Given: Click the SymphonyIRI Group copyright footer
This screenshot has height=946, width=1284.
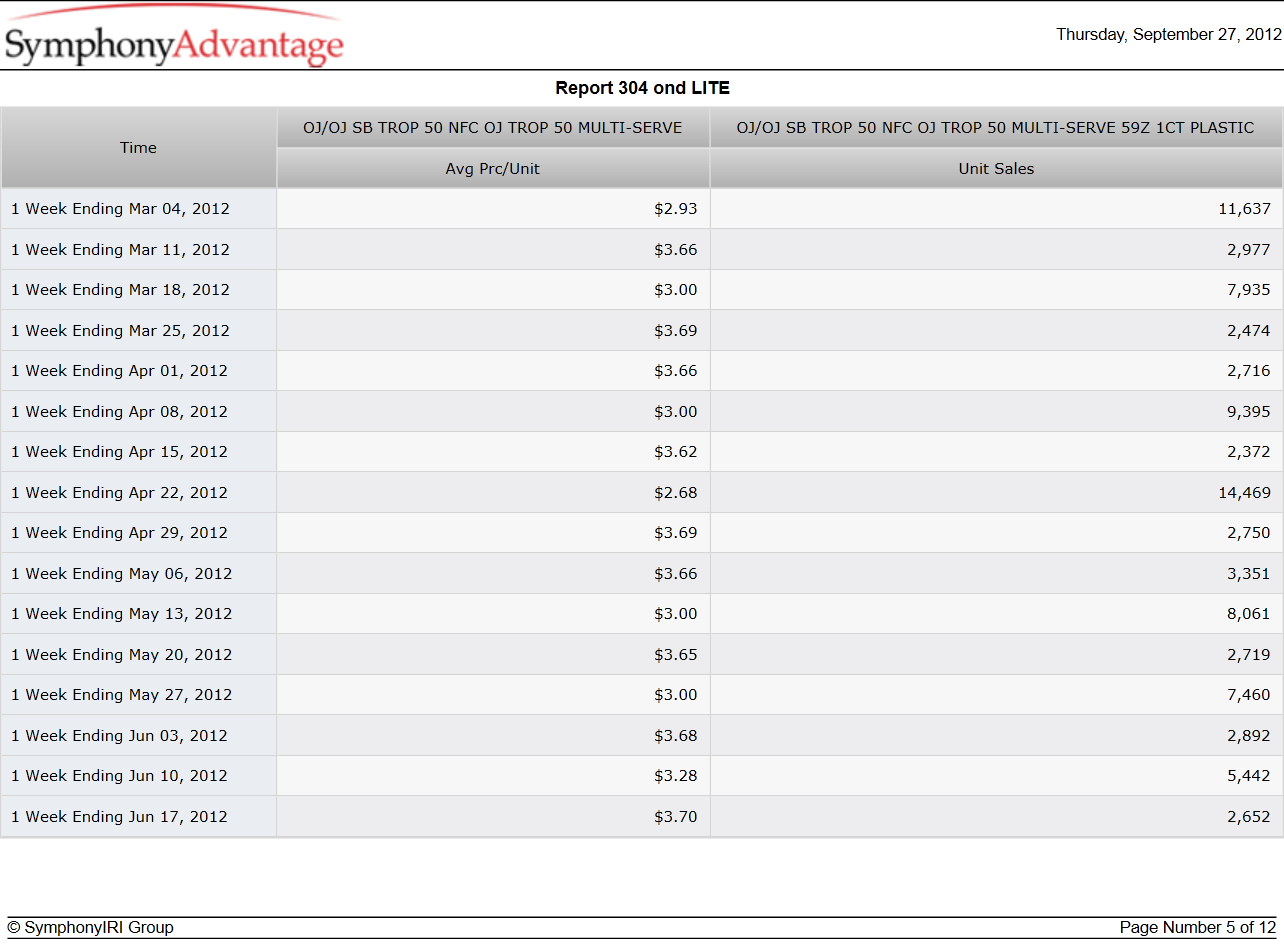Looking at the screenshot, I should [x=90, y=928].
